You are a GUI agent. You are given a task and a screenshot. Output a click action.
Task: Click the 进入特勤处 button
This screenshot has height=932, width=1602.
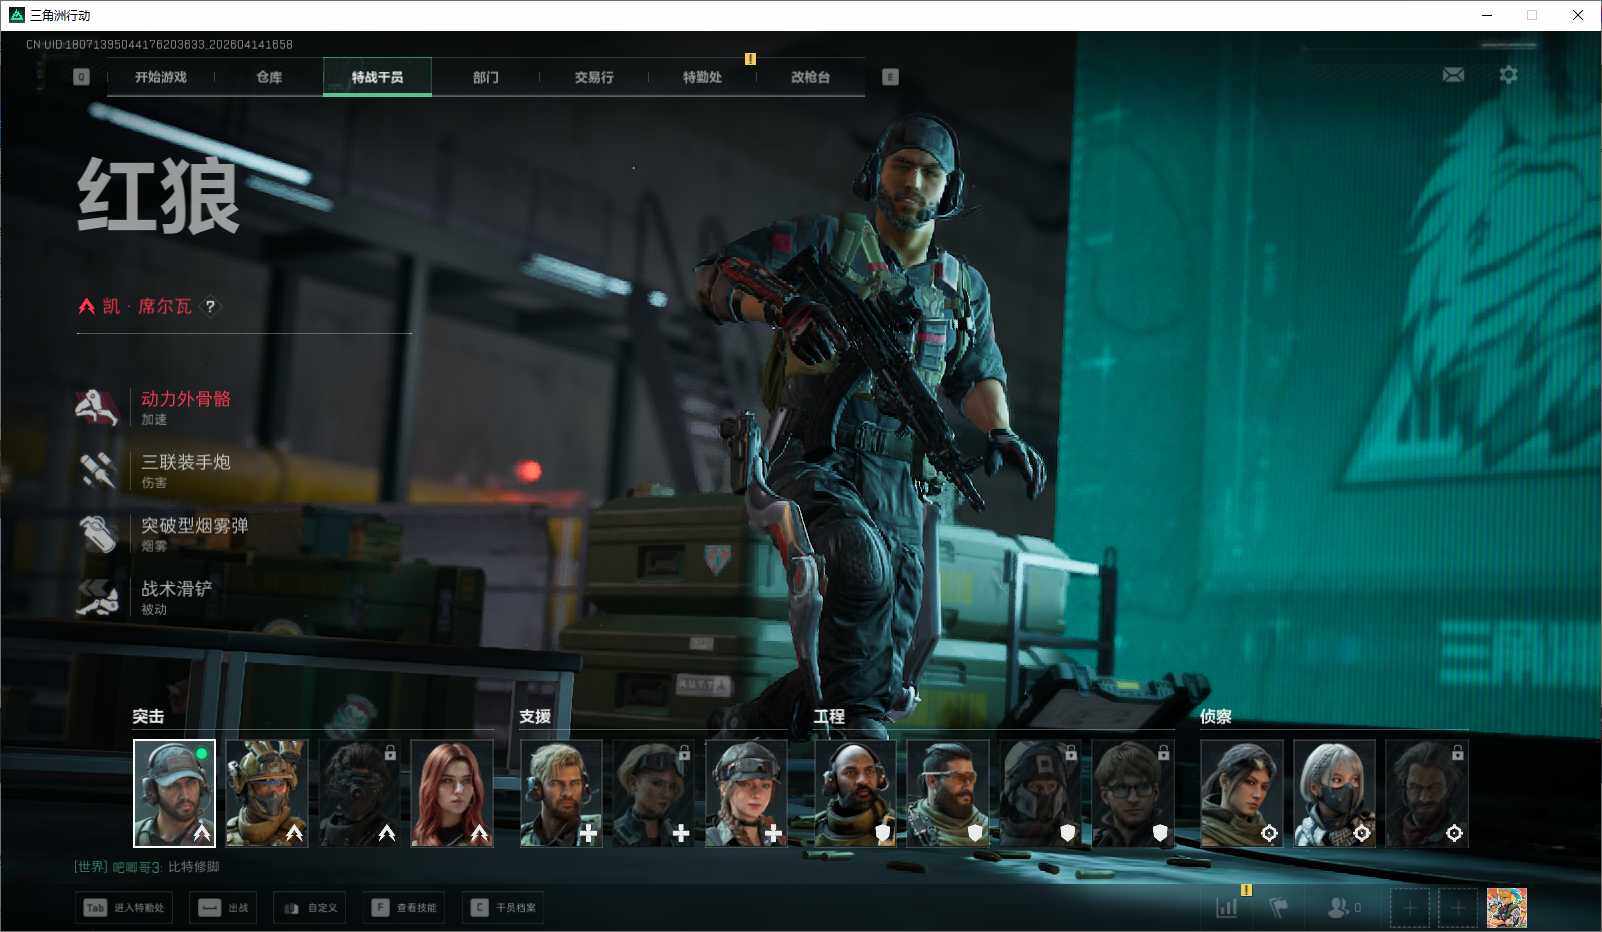point(125,908)
